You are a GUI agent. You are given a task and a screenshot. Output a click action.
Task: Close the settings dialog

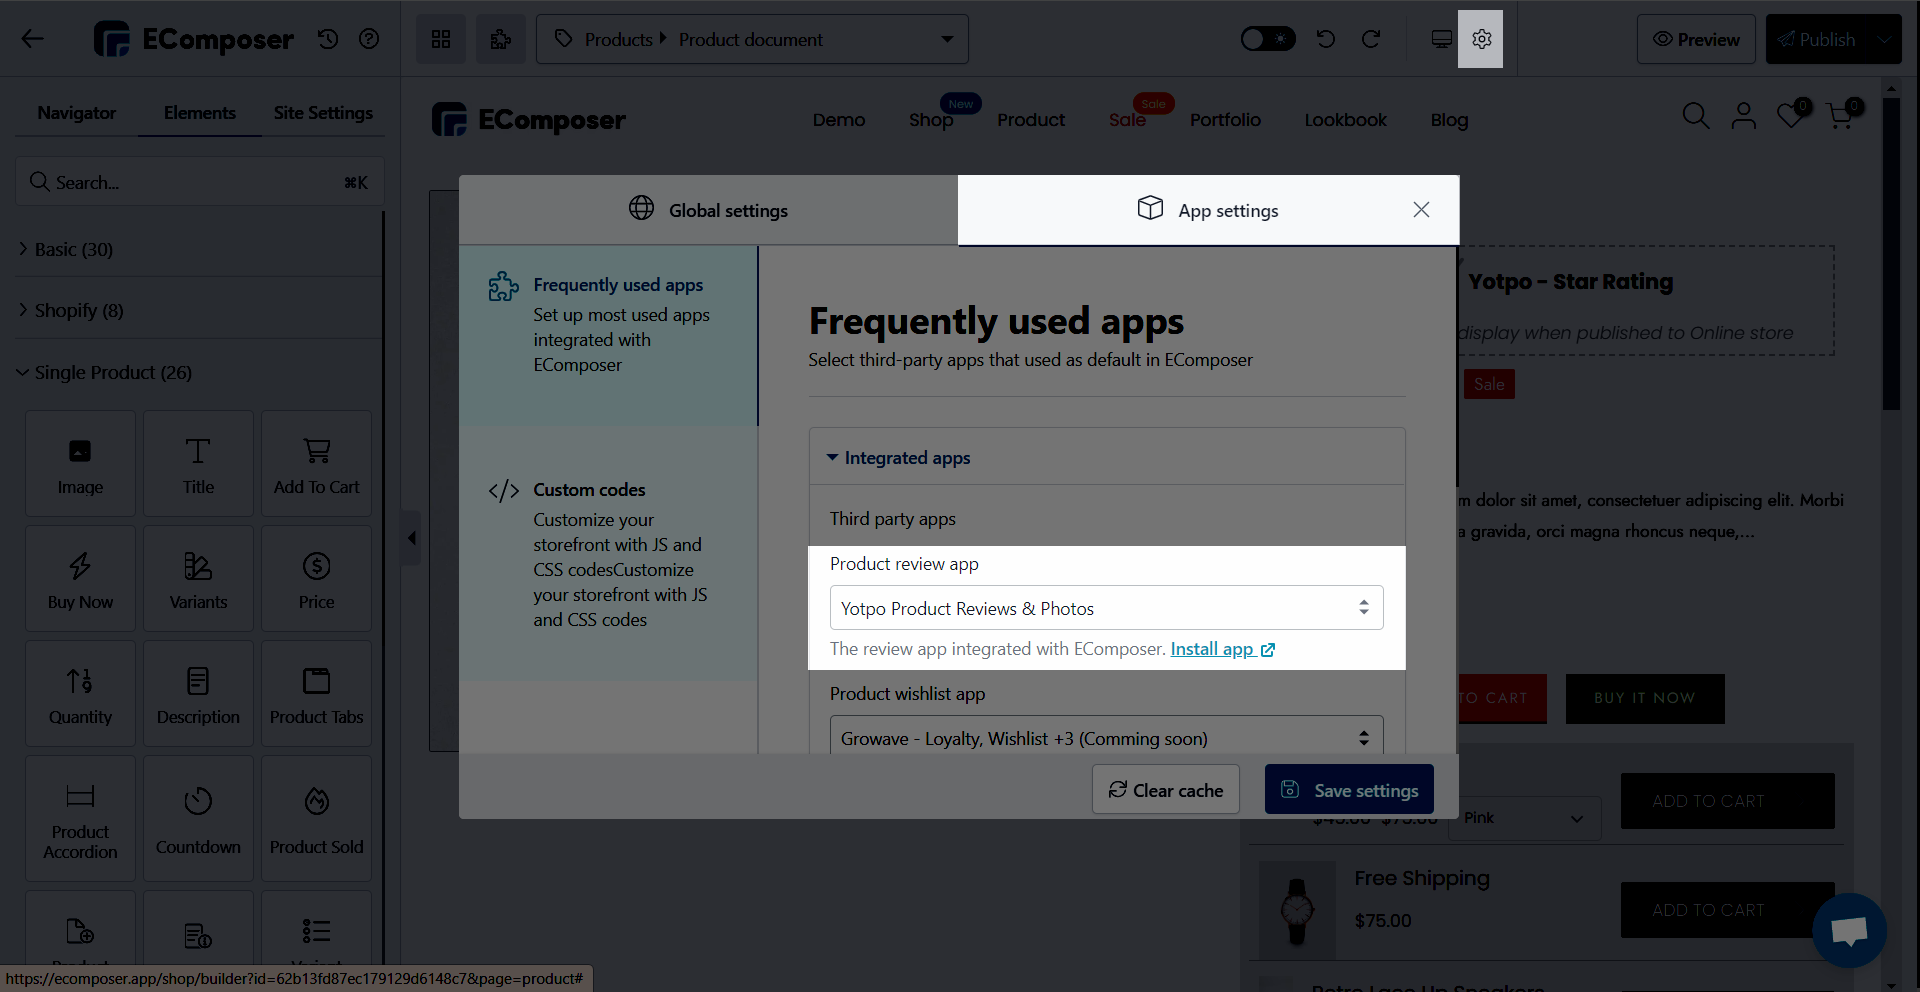pos(1421,209)
